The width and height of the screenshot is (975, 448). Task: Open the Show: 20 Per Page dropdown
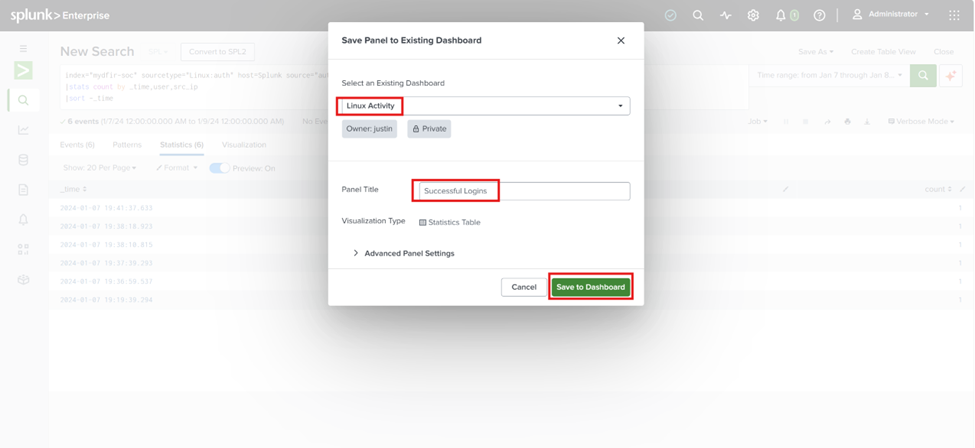(x=99, y=168)
